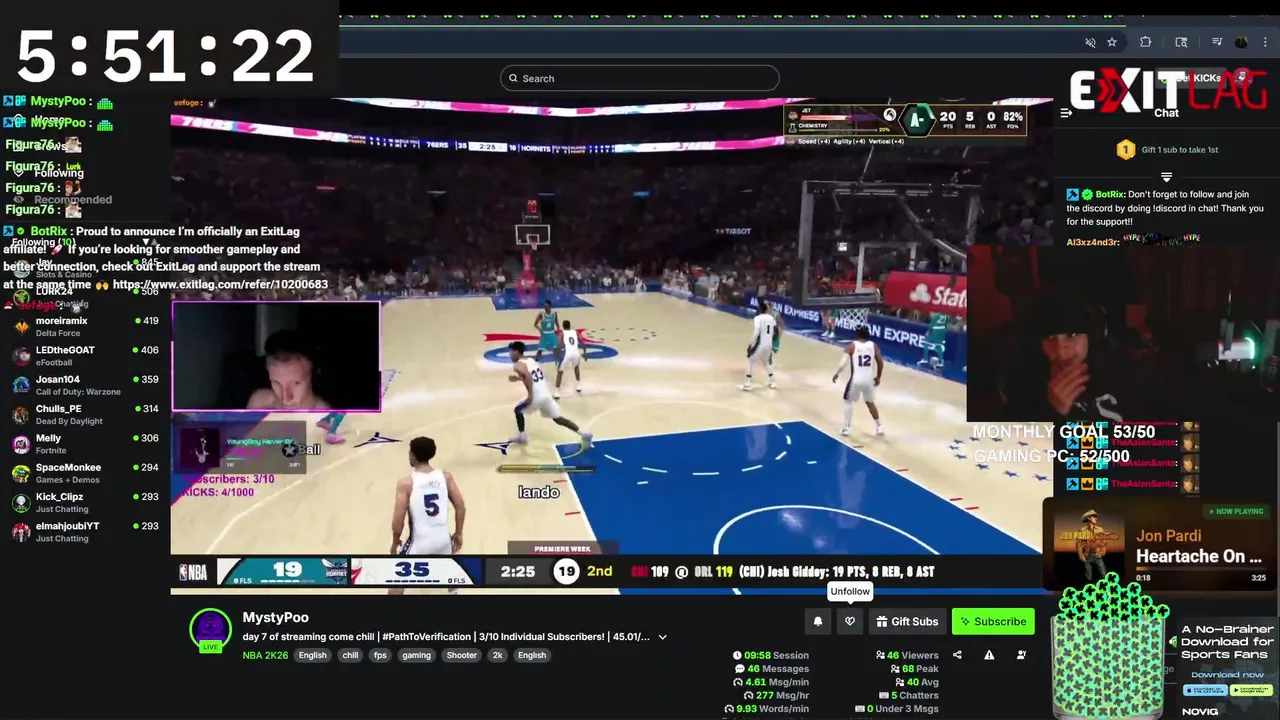This screenshot has width=1280, height=720.
Task: Select the Shooter tag
Action: 461,655
